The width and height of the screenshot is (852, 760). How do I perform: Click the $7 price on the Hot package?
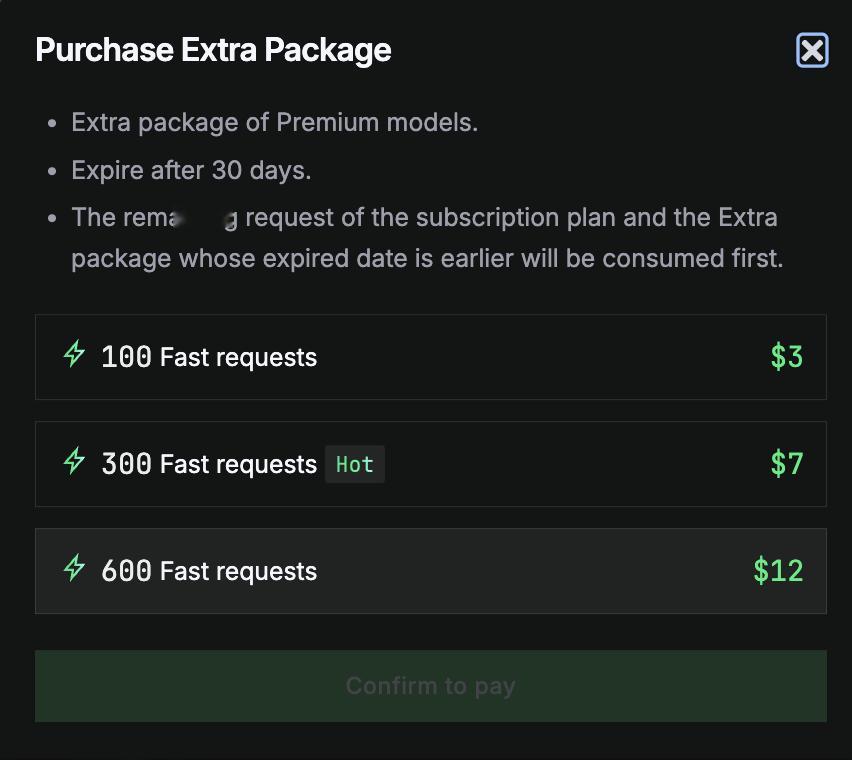point(786,464)
